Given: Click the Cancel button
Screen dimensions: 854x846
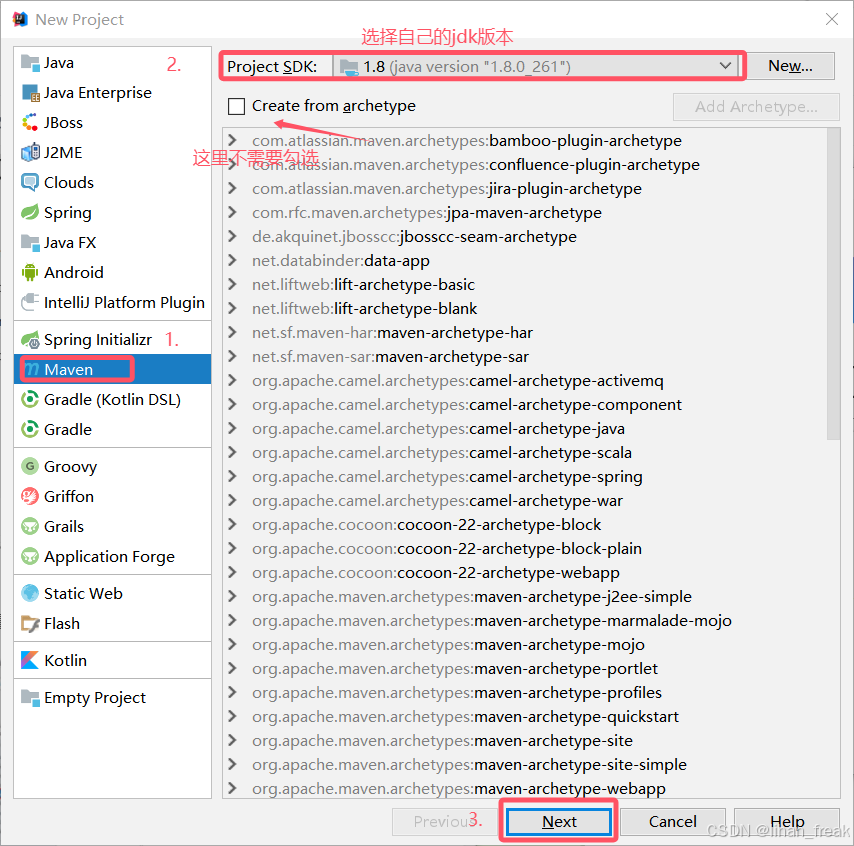Looking at the screenshot, I should pos(673,821).
